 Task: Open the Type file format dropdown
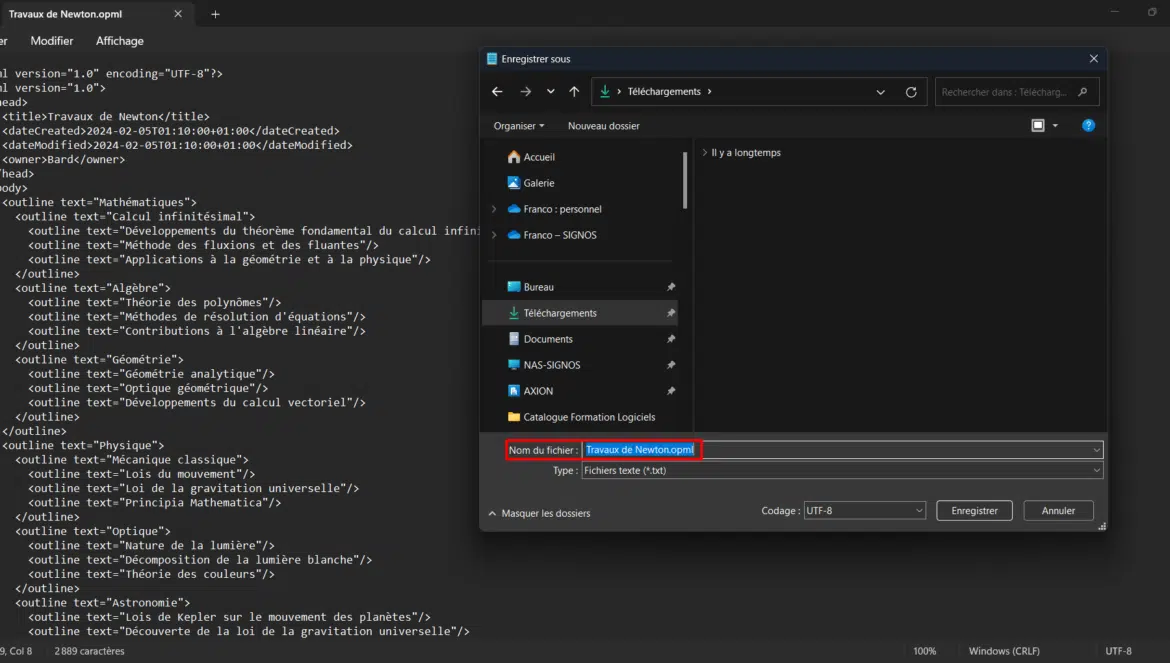841,470
